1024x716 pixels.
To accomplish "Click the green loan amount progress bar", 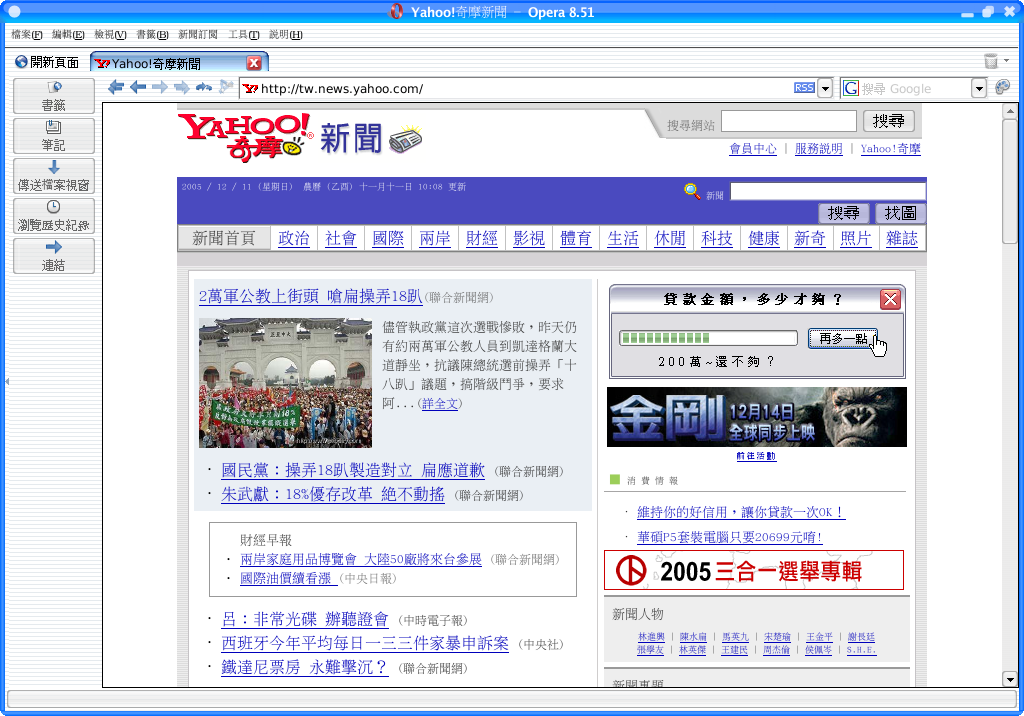I will tap(709, 338).
